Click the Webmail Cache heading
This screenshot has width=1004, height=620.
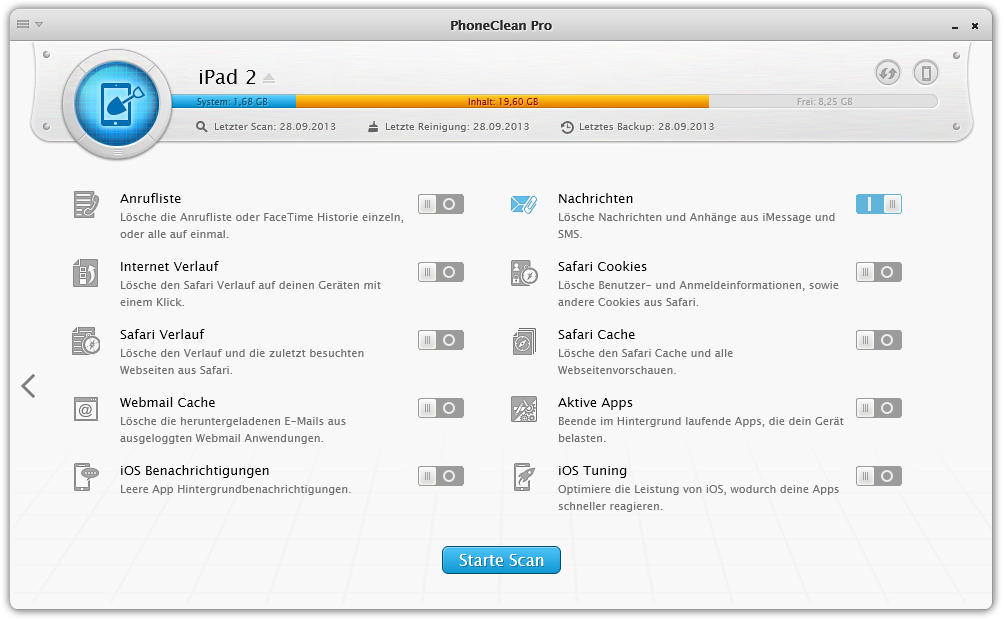point(168,402)
